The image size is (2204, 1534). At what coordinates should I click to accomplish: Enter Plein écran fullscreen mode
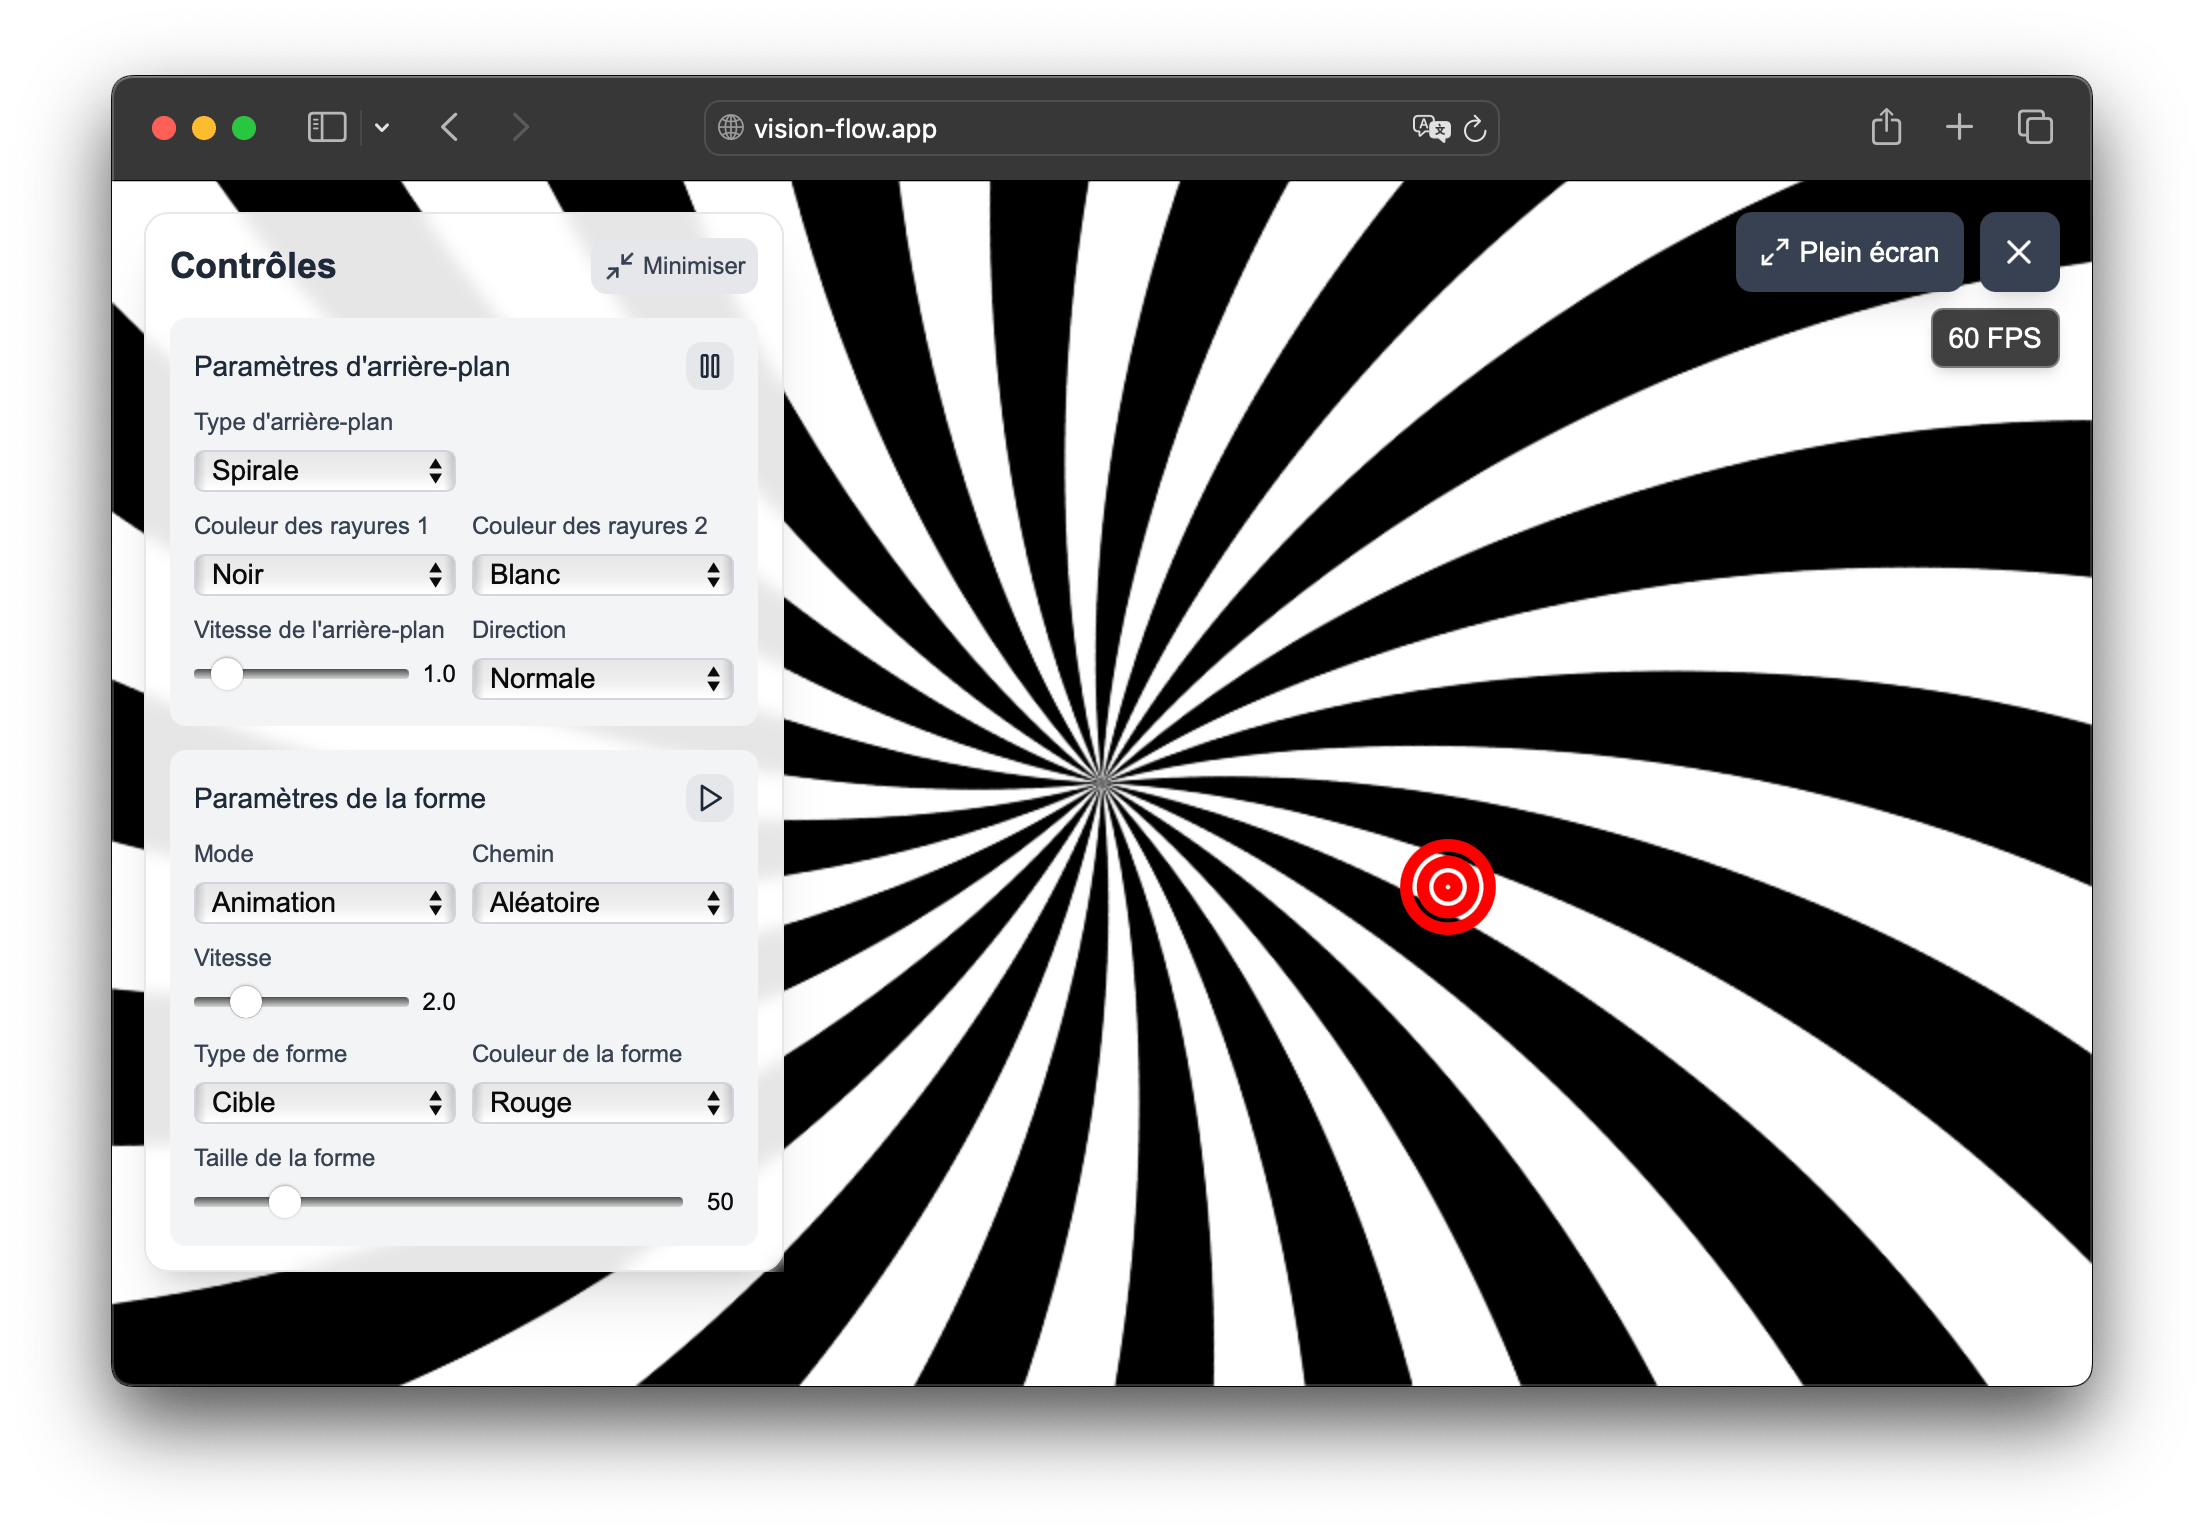pyautogui.click(x=1849, y=252)
